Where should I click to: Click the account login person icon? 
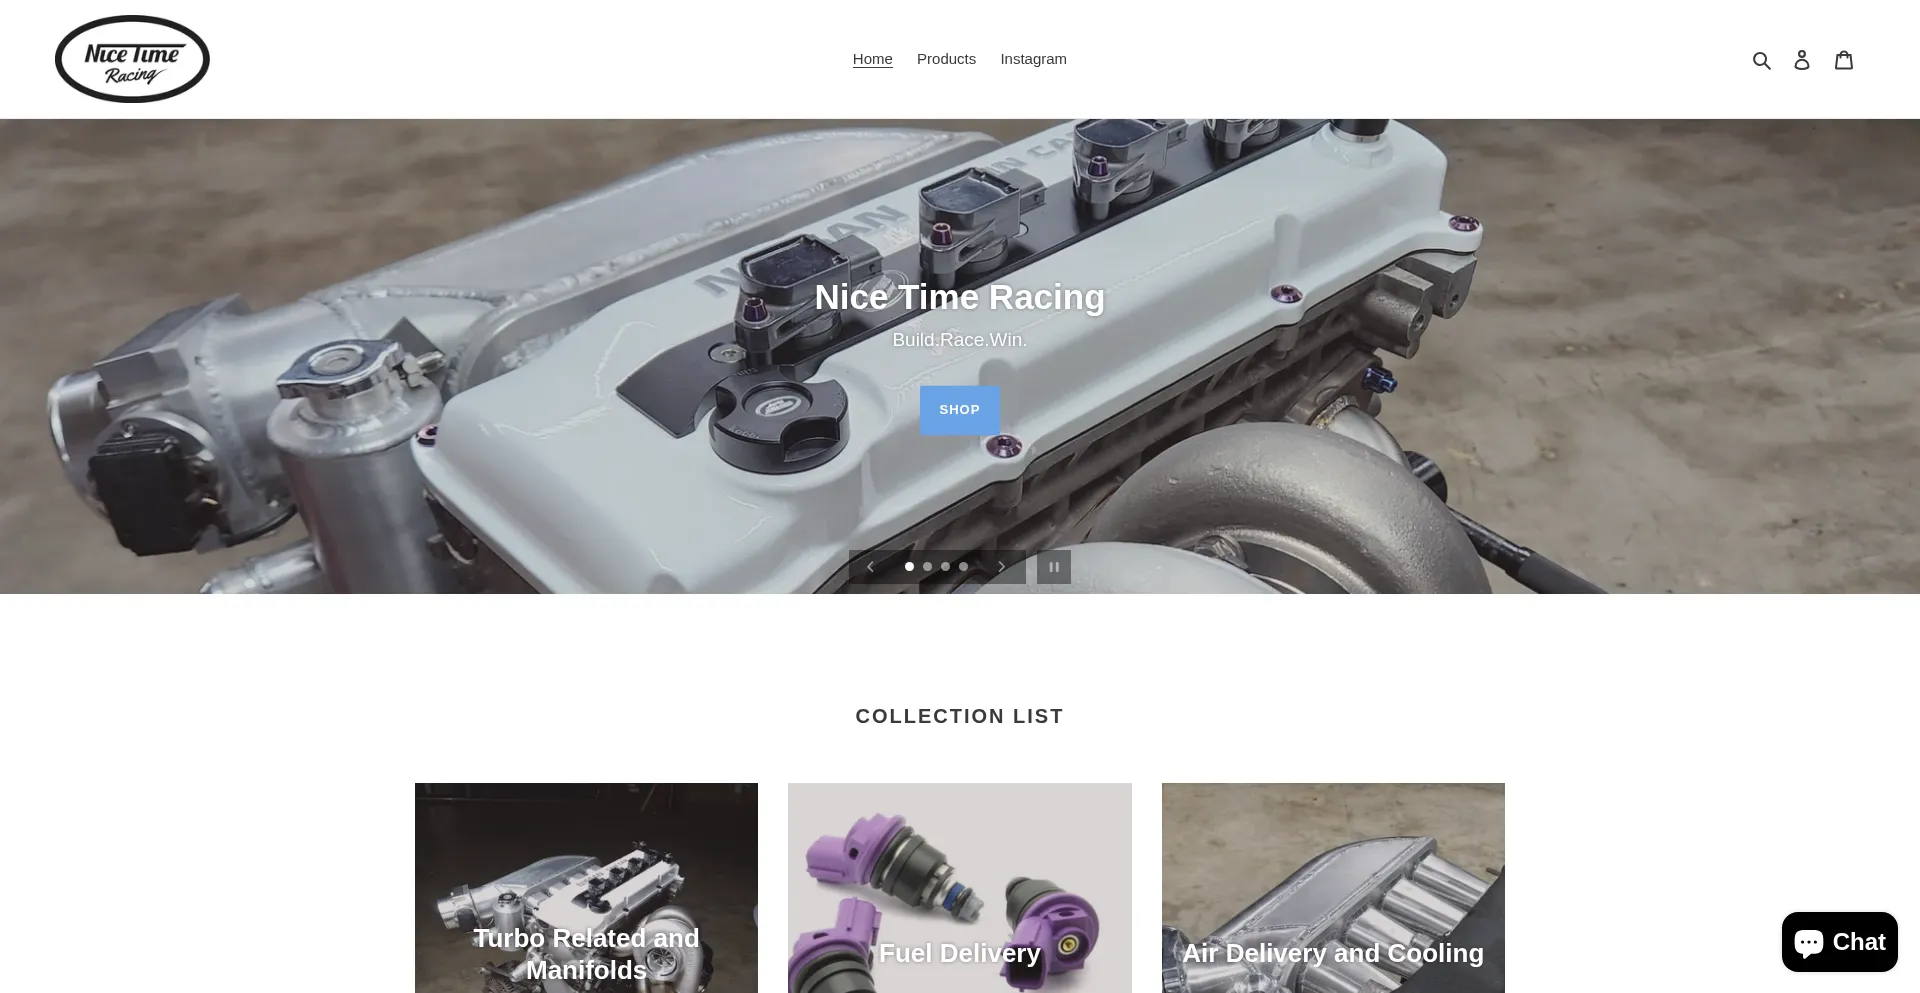[x=1802, y=60]
